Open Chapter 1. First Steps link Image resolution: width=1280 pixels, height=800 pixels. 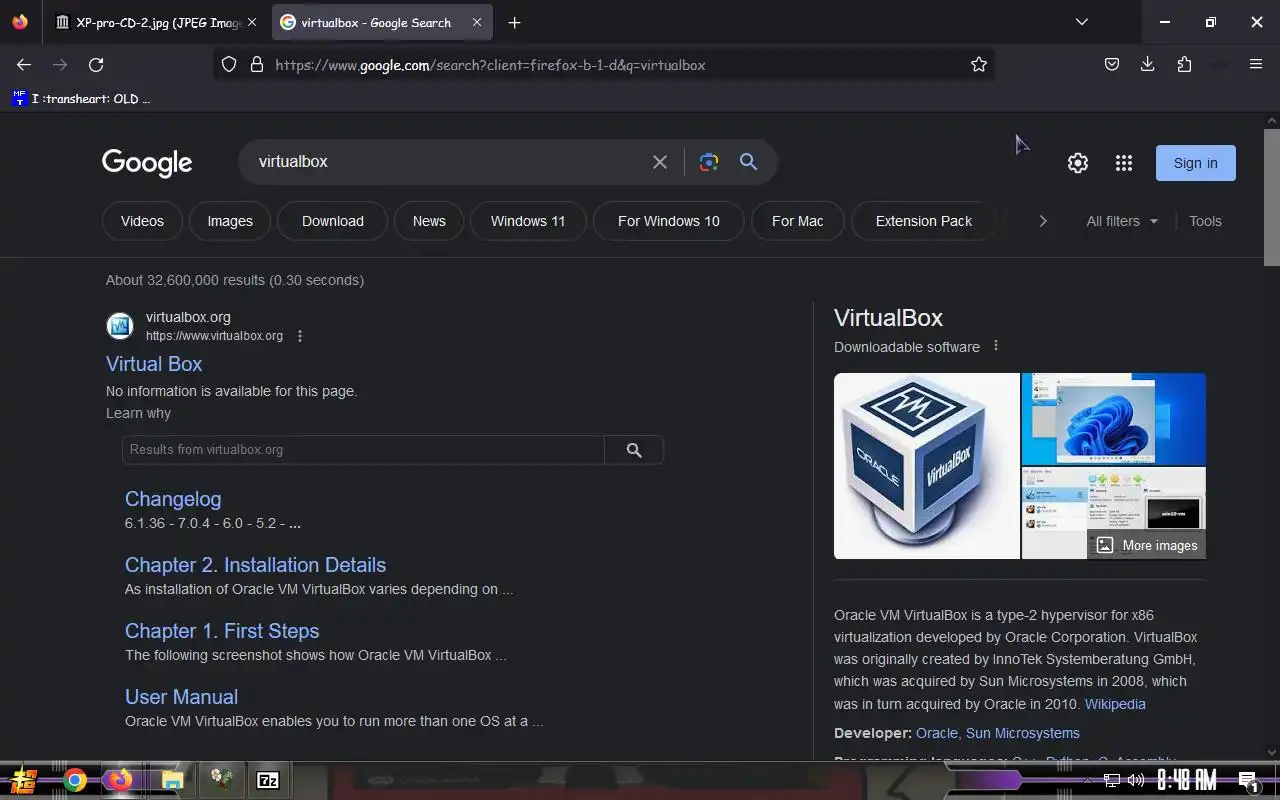point(222,631)
